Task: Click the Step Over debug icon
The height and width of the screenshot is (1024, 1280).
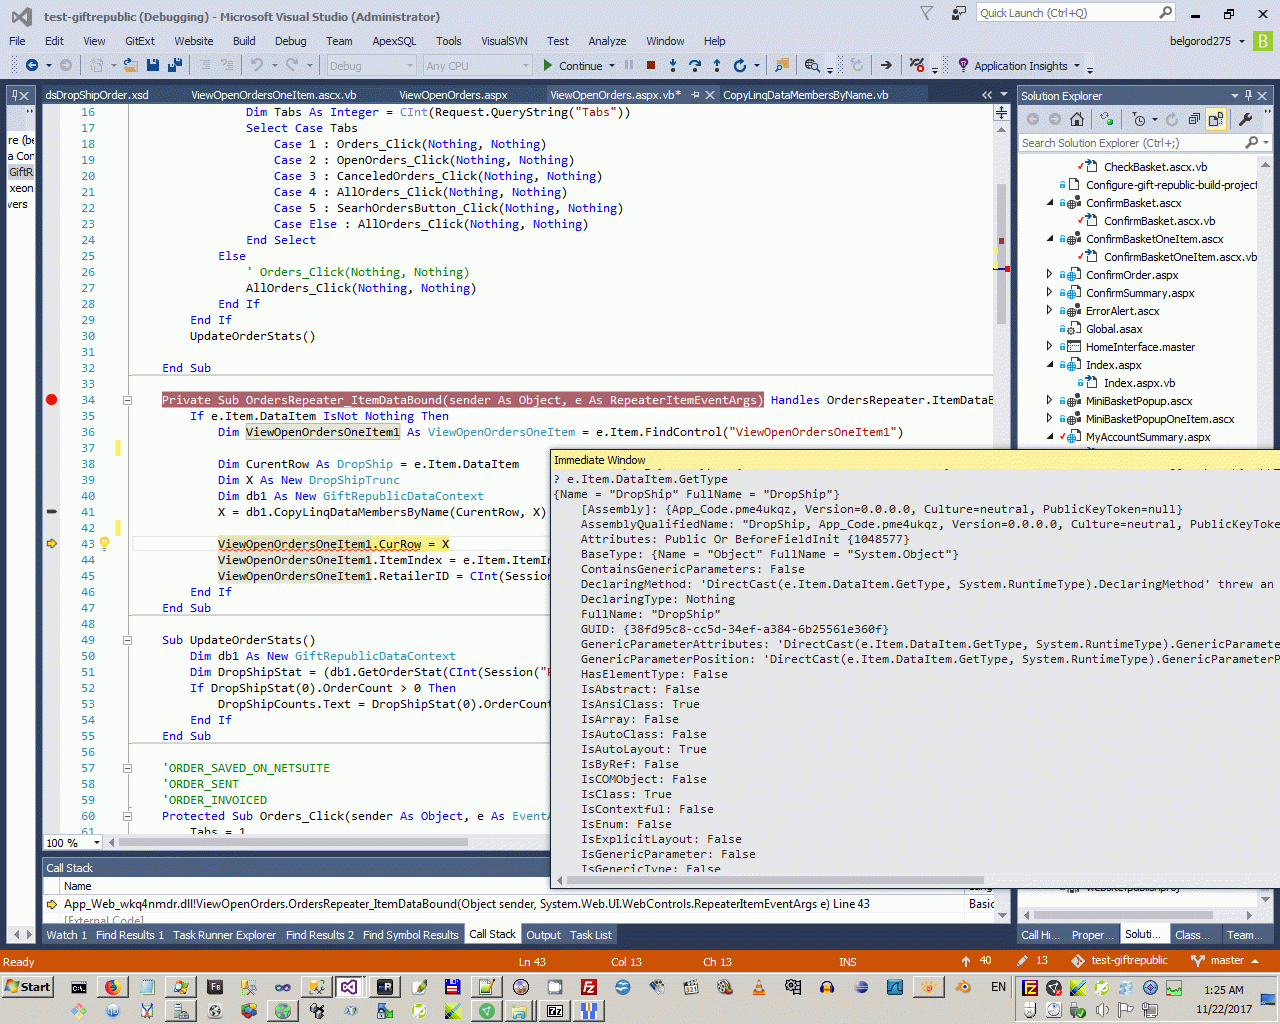Action: click(695, 66)
